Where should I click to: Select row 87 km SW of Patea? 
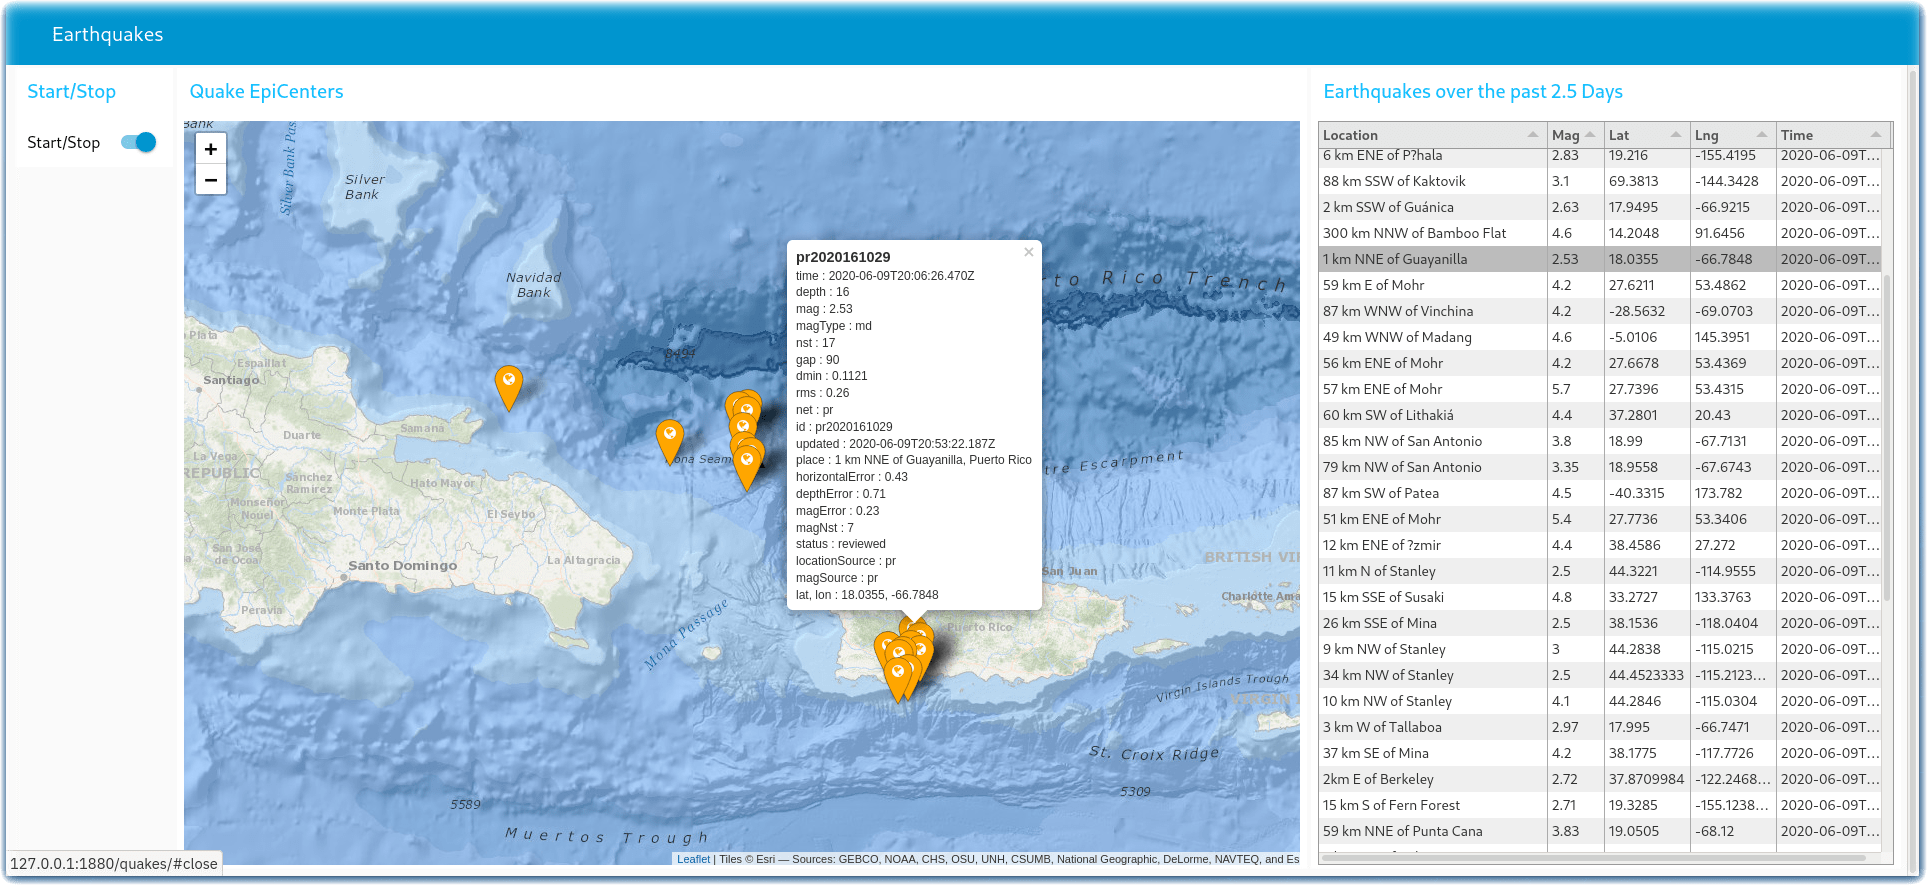pos(1600,493)
